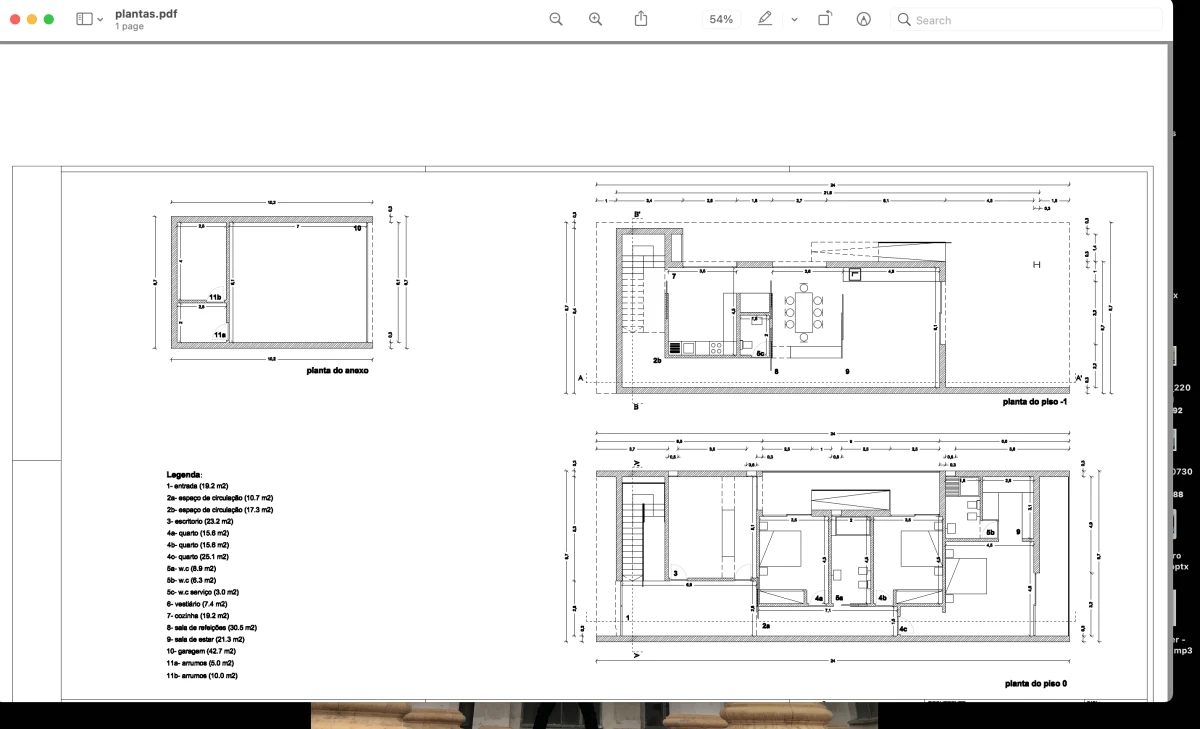Click the zoom out magnifier icon
1200x729 pixels.
pos(556,19)
